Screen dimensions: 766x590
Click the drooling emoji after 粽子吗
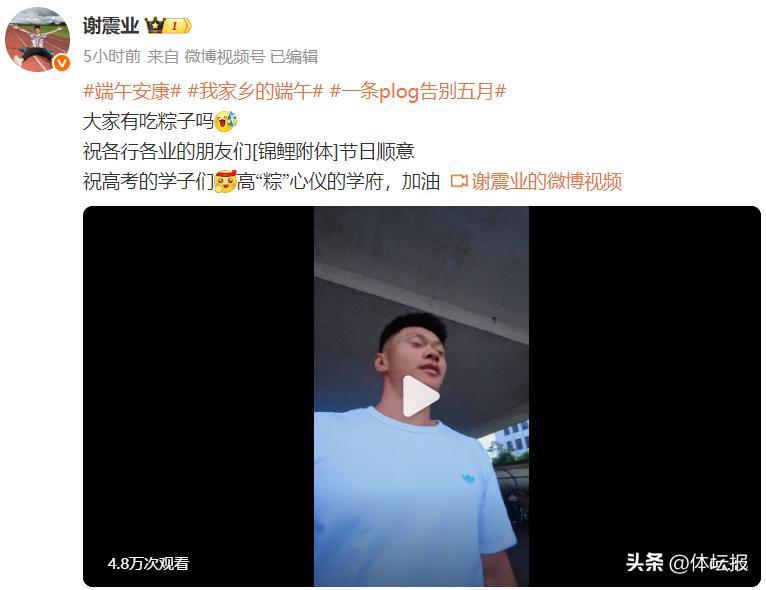coord(225,121)
